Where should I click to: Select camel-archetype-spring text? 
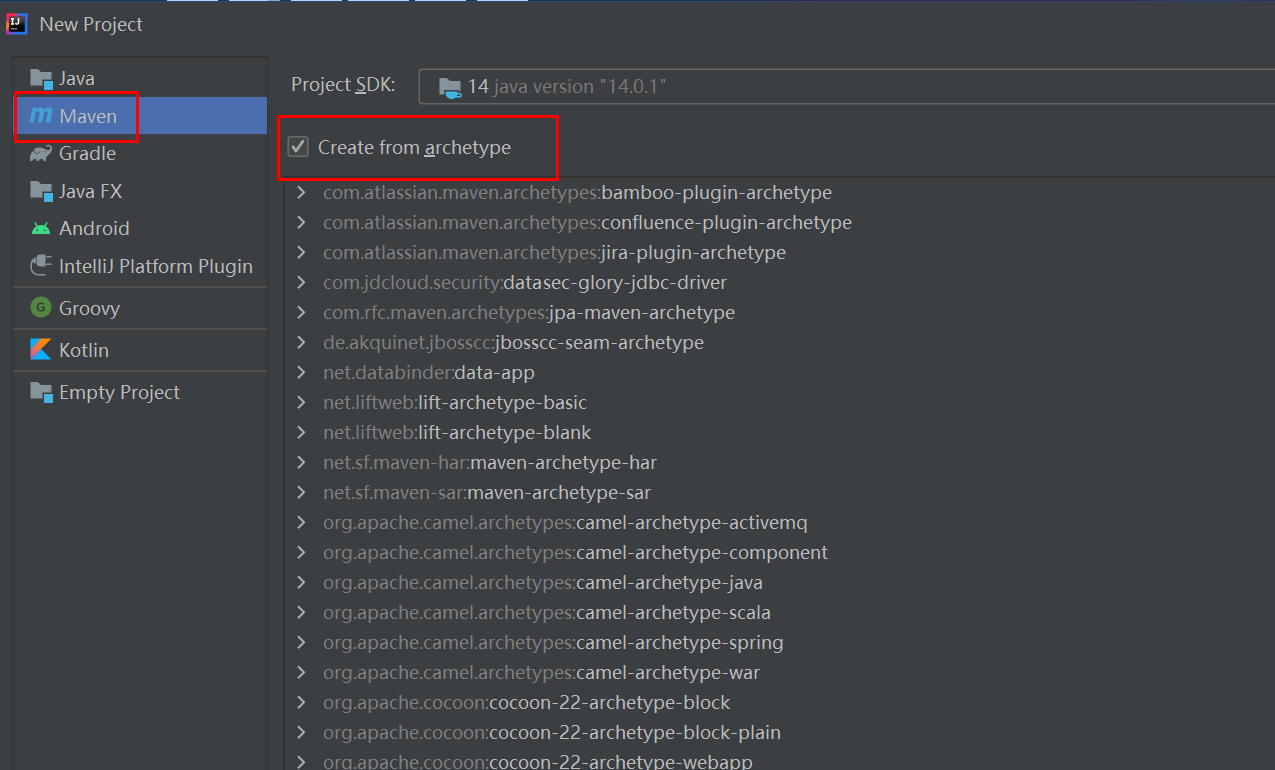click(553, 643)
